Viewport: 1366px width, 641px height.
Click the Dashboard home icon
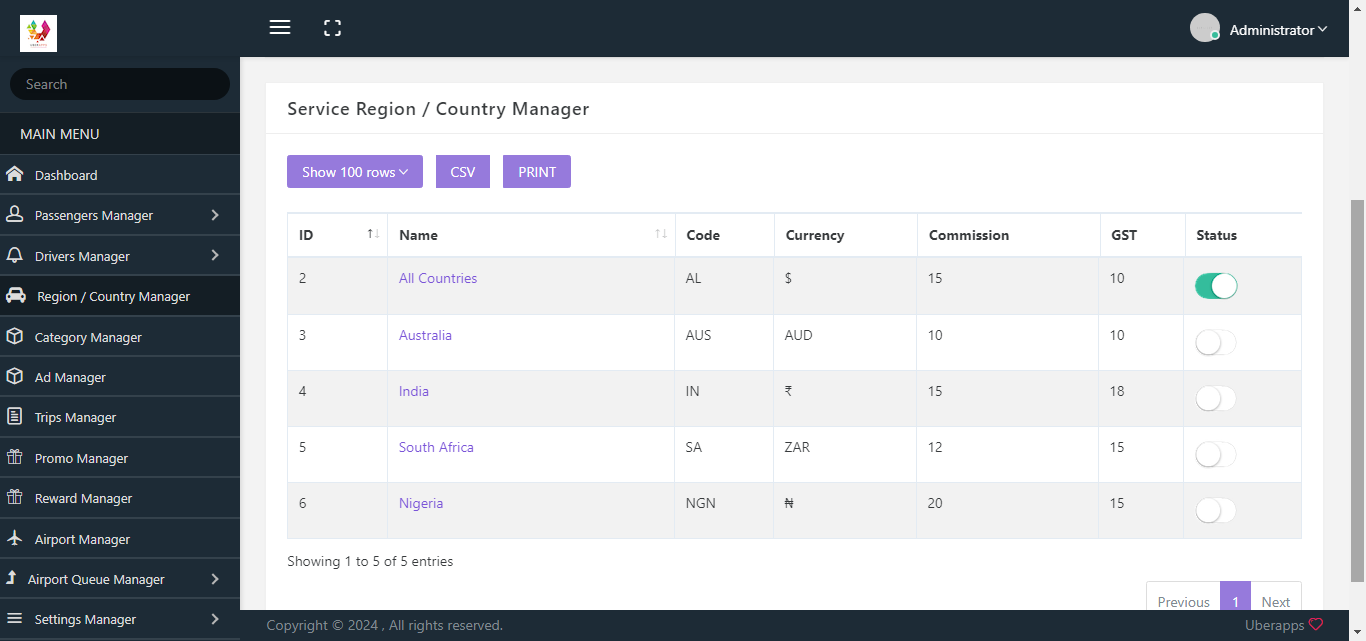point(15,174)
